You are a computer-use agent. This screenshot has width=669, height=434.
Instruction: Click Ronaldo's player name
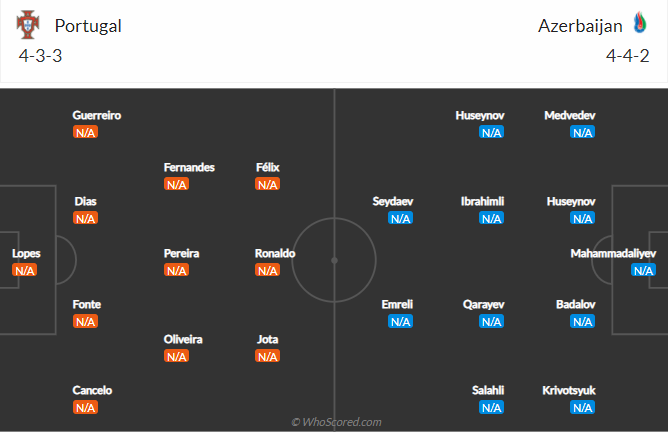click(275, 254)
